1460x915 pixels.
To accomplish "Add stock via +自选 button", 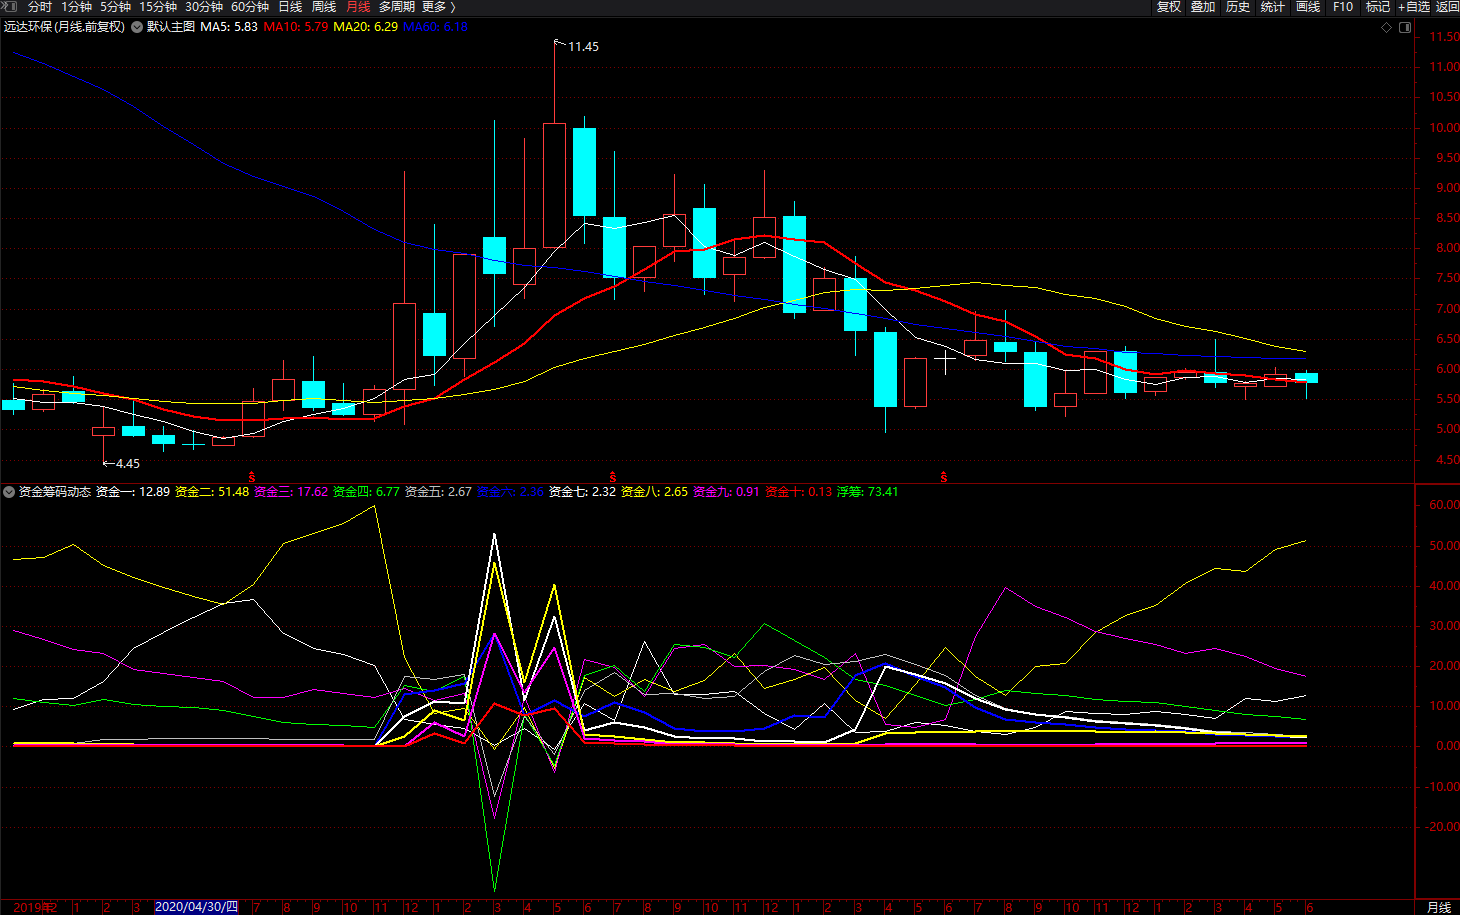I will pyautogui.click(x=1413, y=7).
